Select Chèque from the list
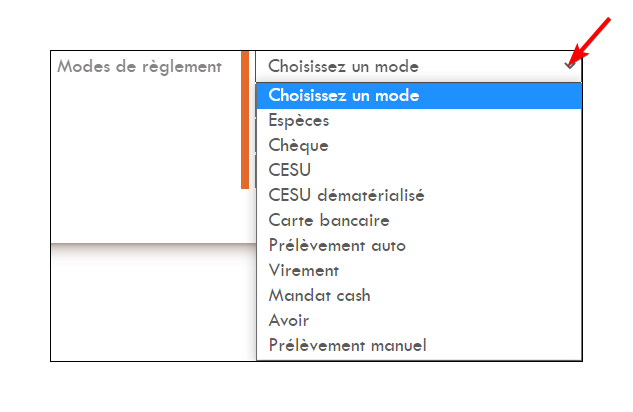The width and height of the screenshot is (633, 412). (x=419, y=146)
